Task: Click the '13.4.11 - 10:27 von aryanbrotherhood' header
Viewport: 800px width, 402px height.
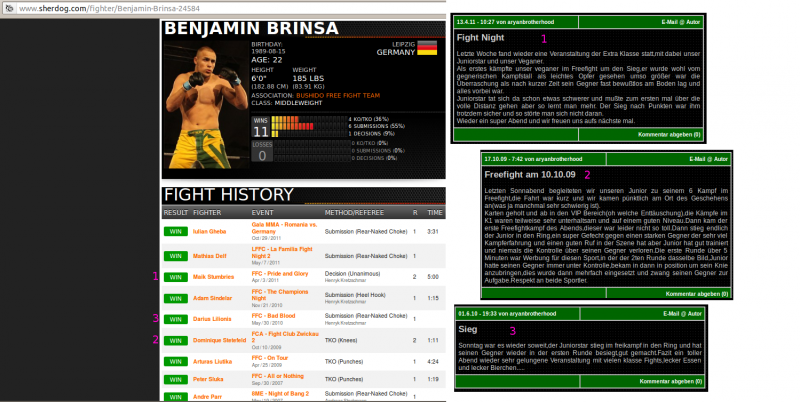Action: (x=505, y=22)
